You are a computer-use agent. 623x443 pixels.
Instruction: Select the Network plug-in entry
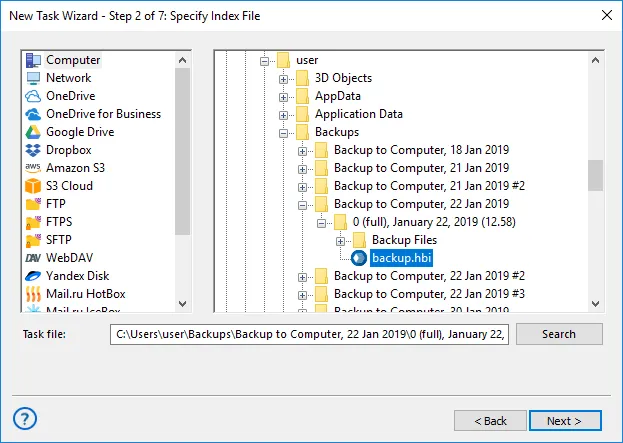(68, 78)
